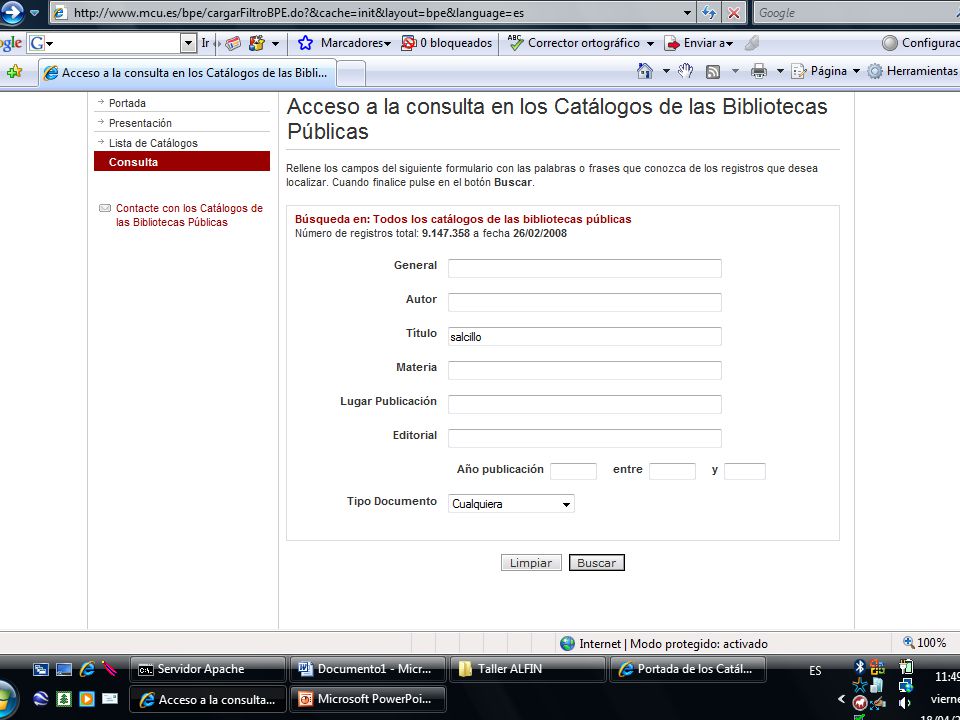960x720 pixels.
Task: Click the General search input field
Action: coord(585,268)
